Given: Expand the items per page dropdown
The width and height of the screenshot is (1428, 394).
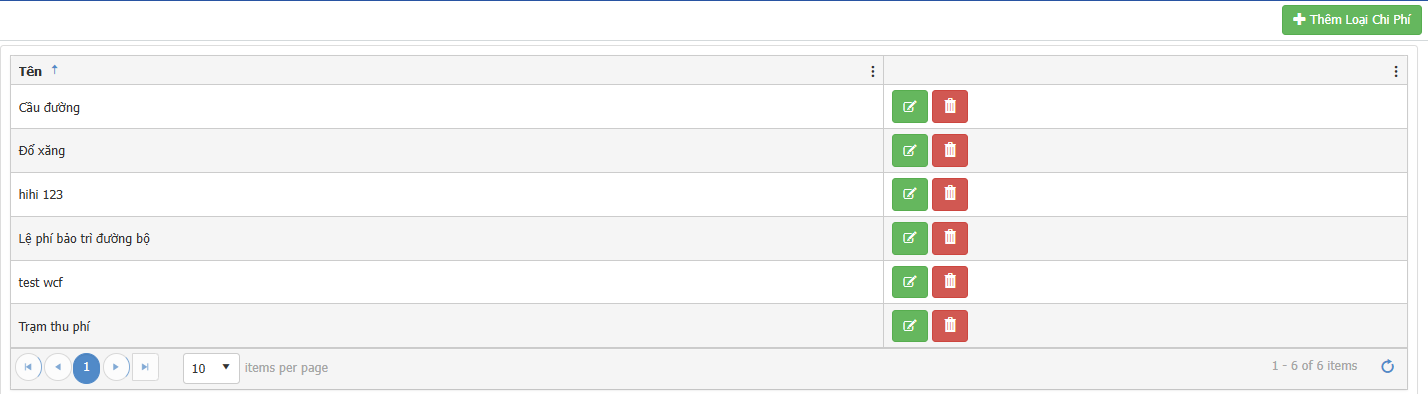Looking at the screenshot, I should 212,368.
